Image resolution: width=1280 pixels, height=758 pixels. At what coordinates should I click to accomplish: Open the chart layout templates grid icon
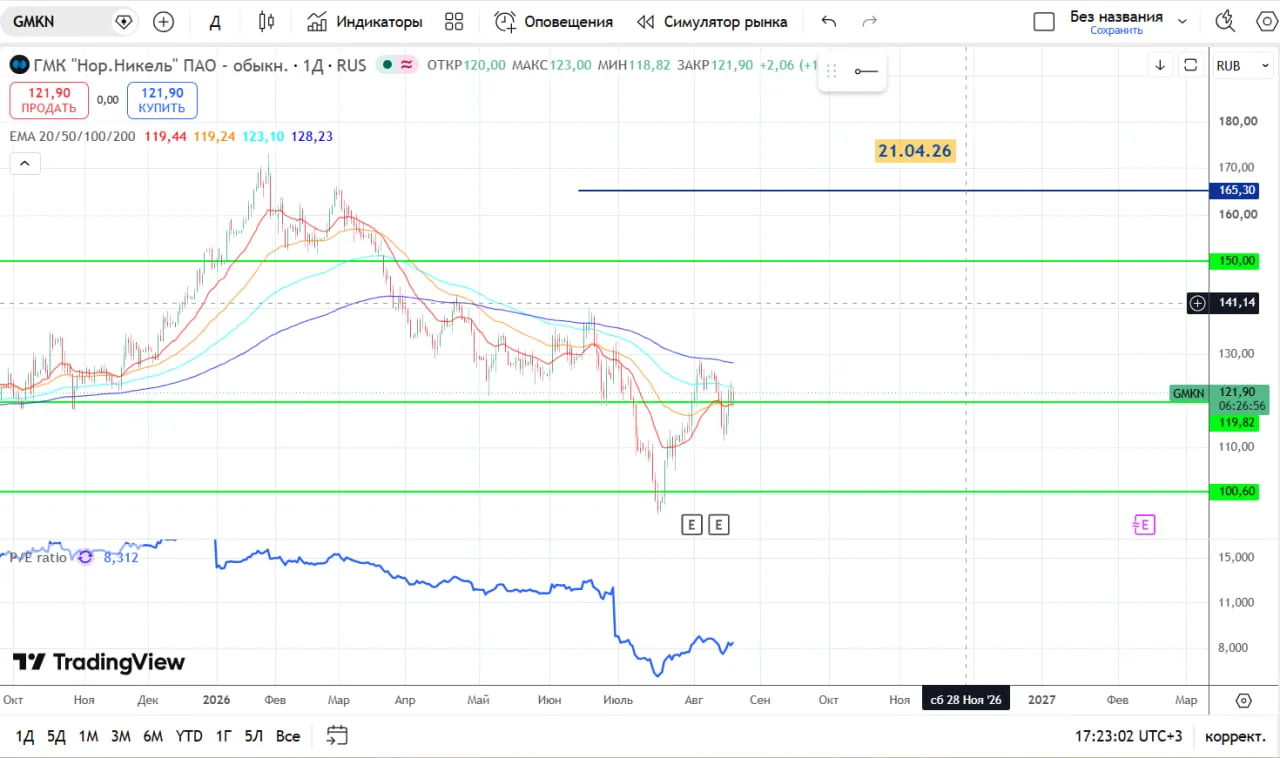(454, 21)
